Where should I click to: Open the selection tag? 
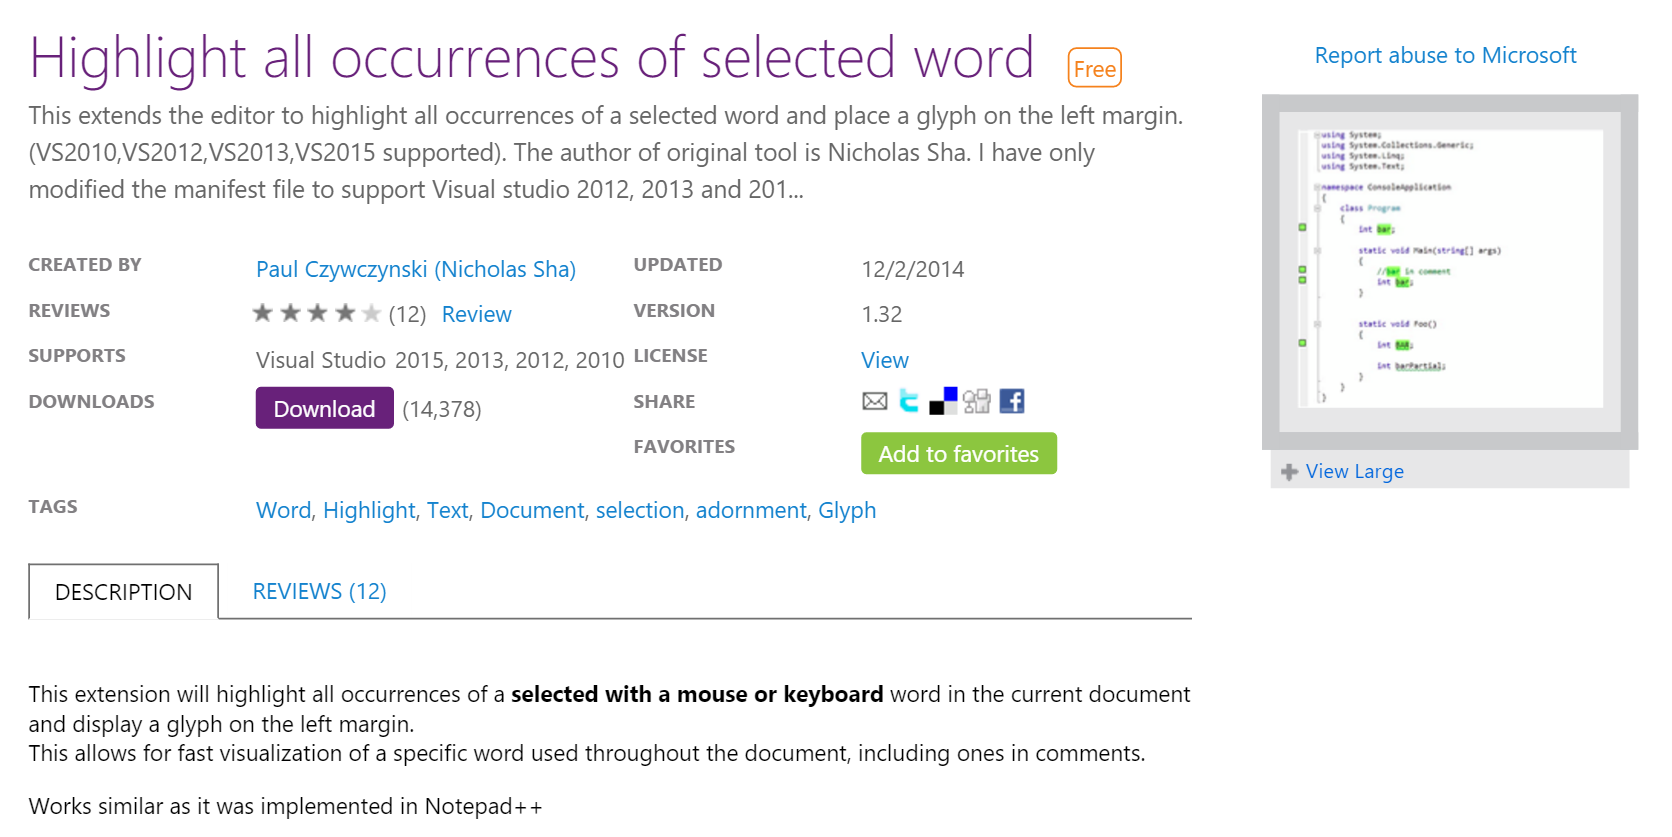pyautogui.click(x=640, y=511)
